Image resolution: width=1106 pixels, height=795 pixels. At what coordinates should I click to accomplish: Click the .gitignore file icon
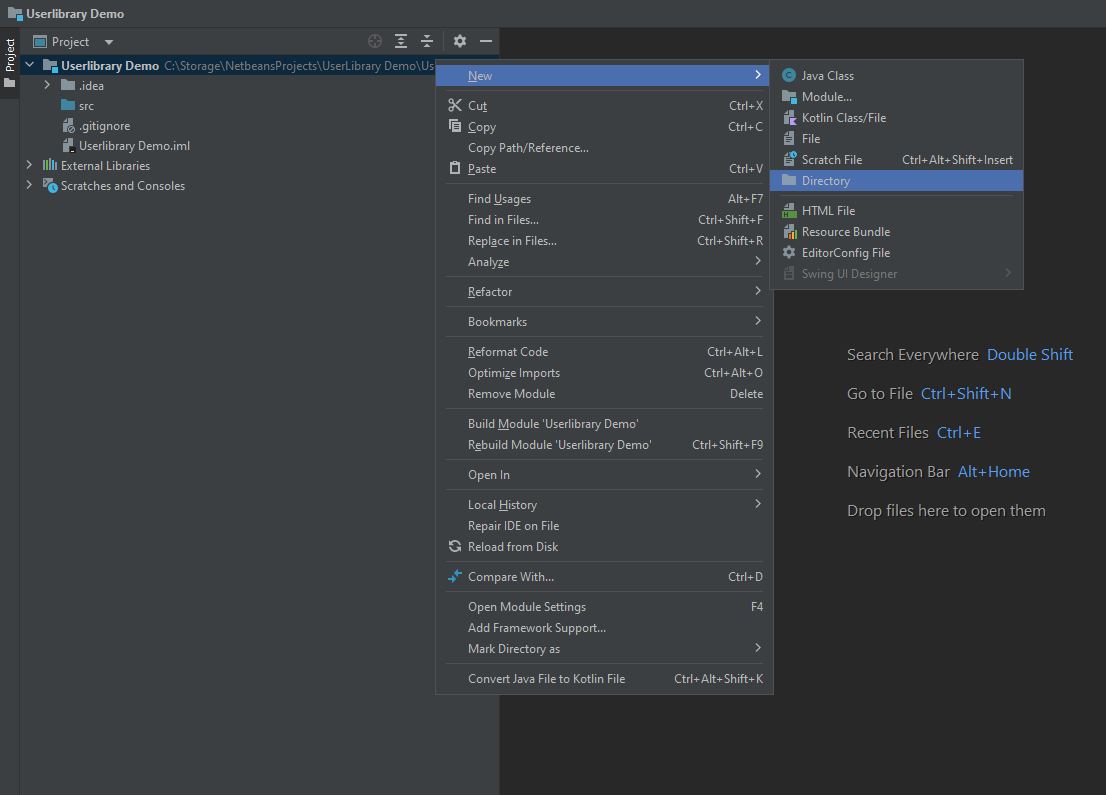coord(68,126)
